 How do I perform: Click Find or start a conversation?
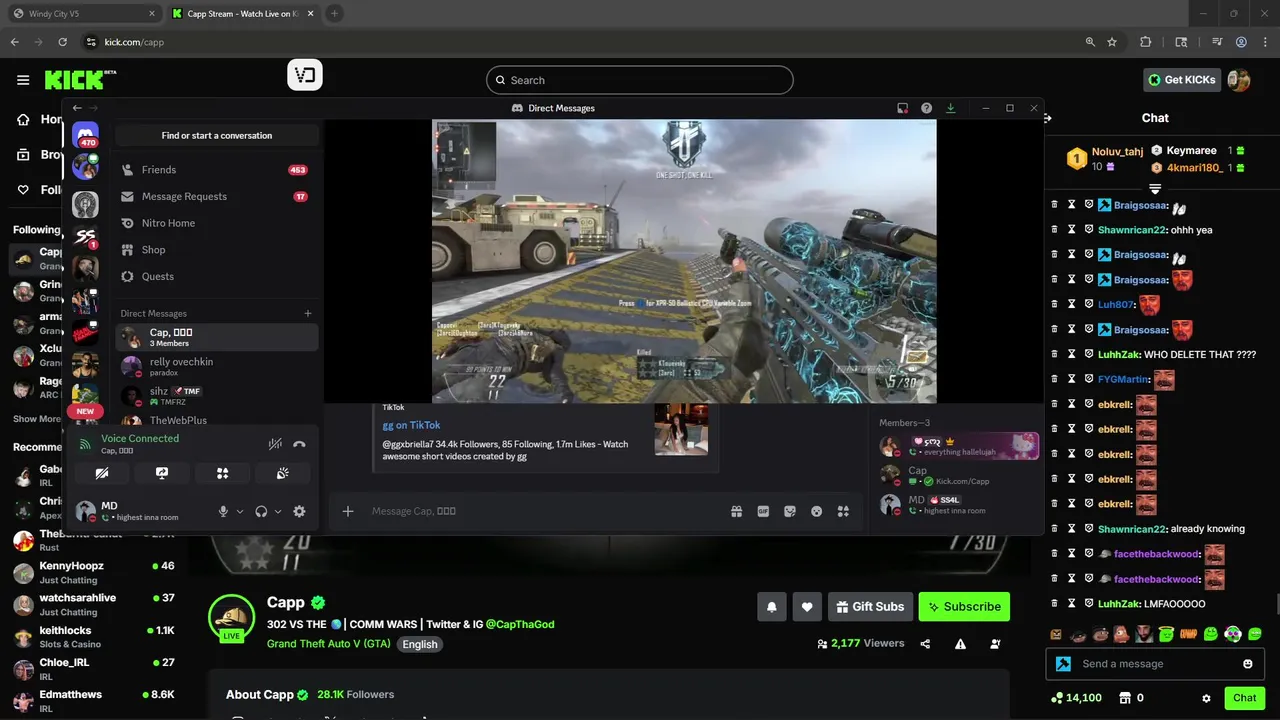tap(217, 135)
